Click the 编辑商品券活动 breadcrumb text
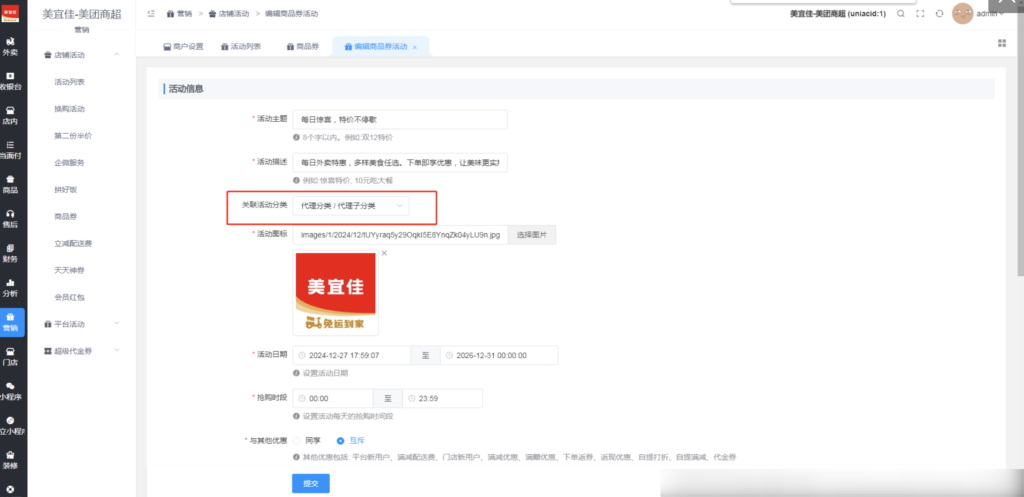 point(292,14)
